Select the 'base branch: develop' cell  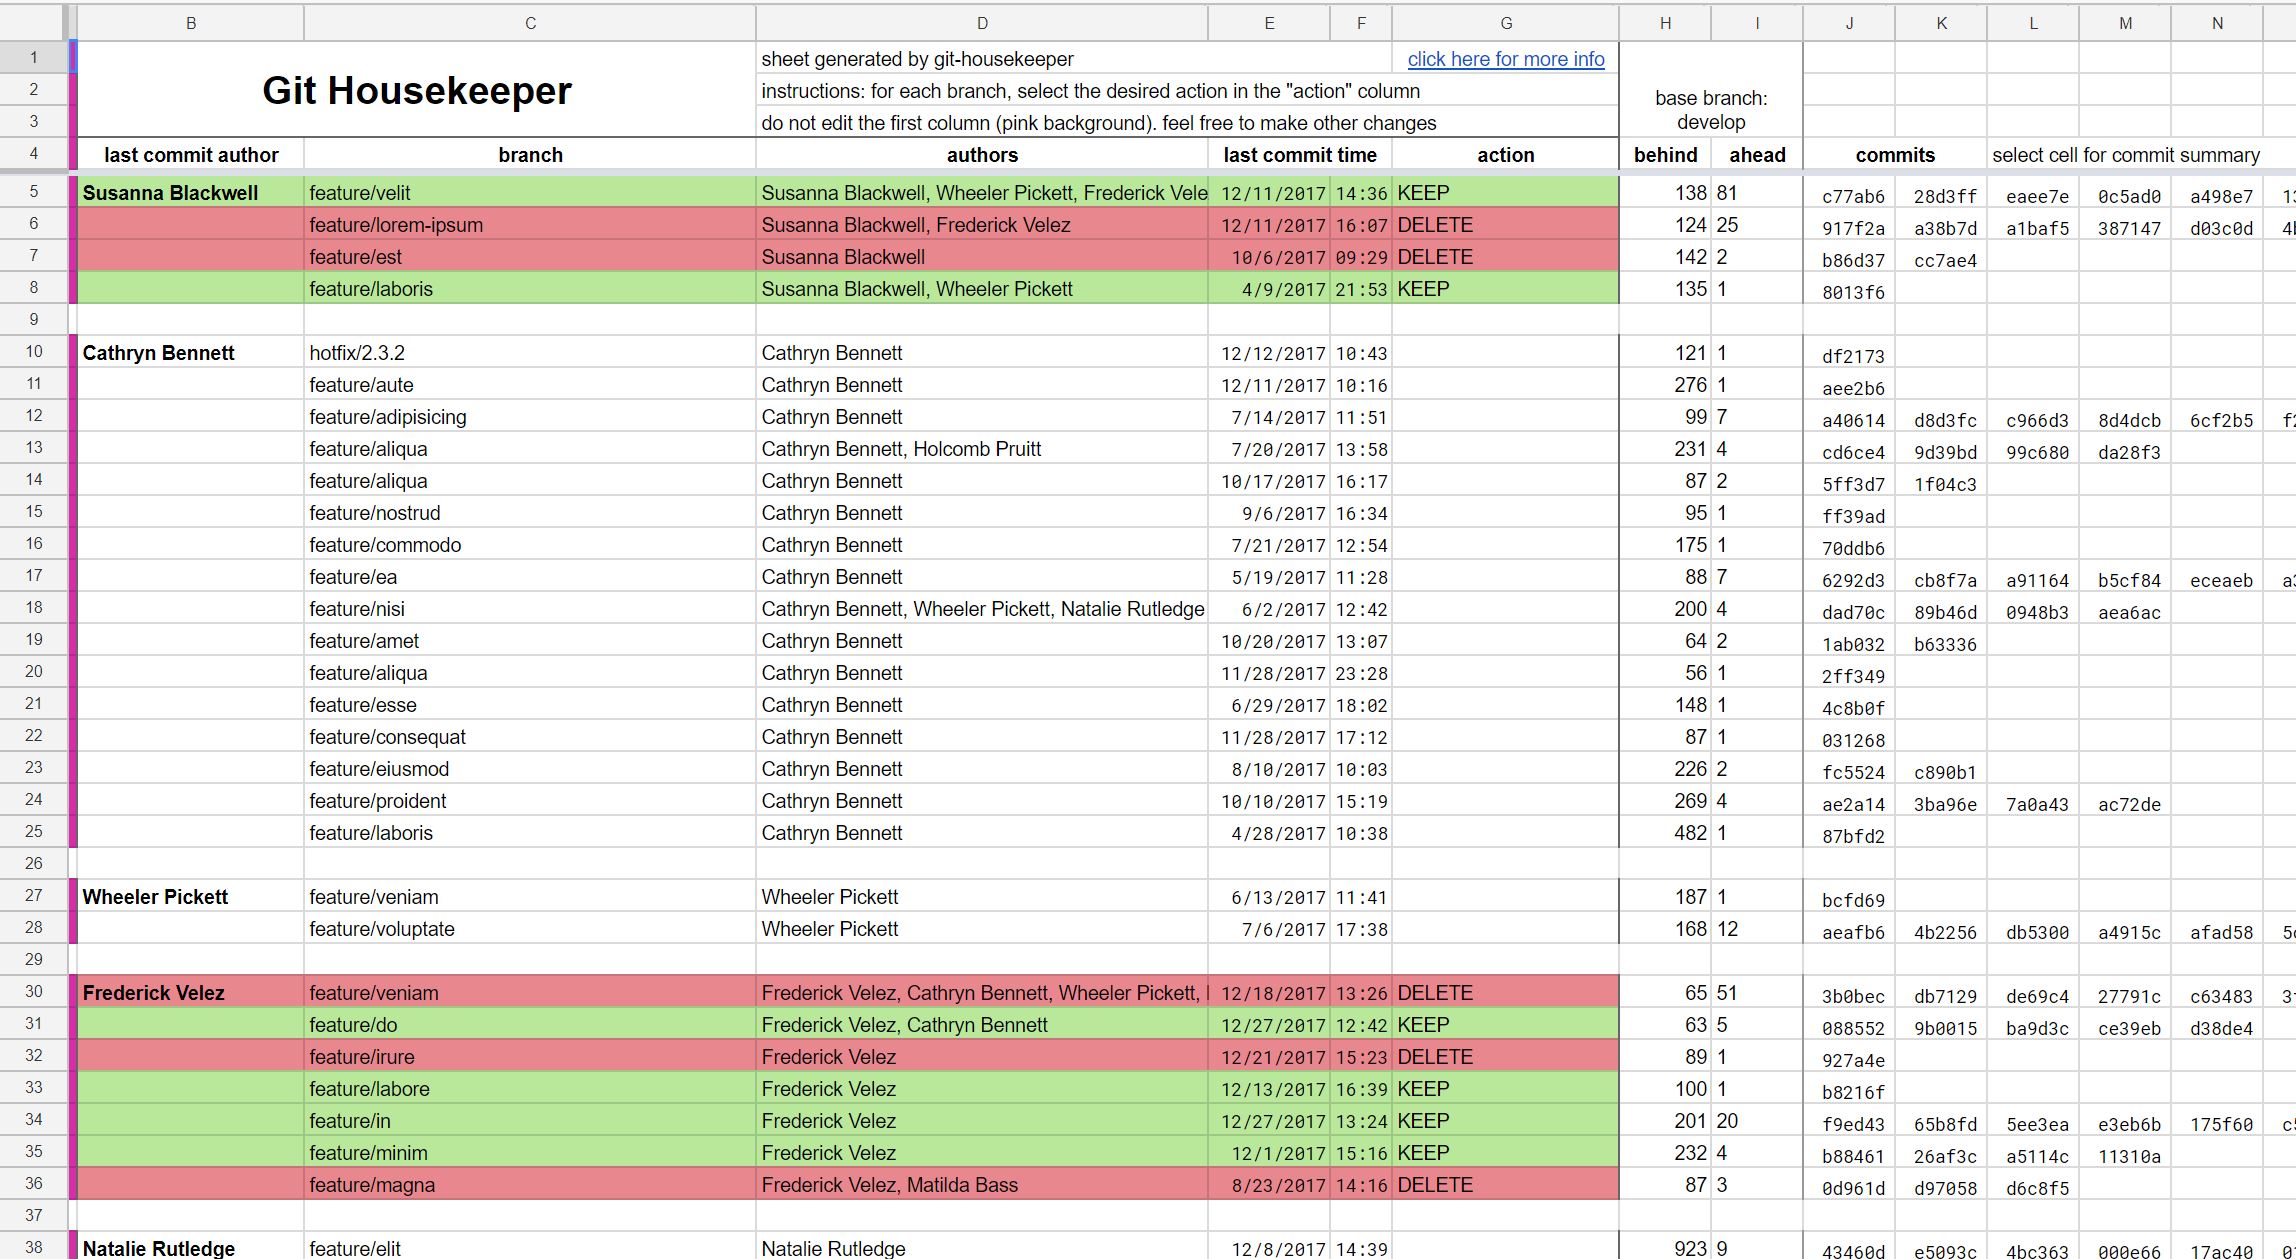click(x=1710, y=110)
